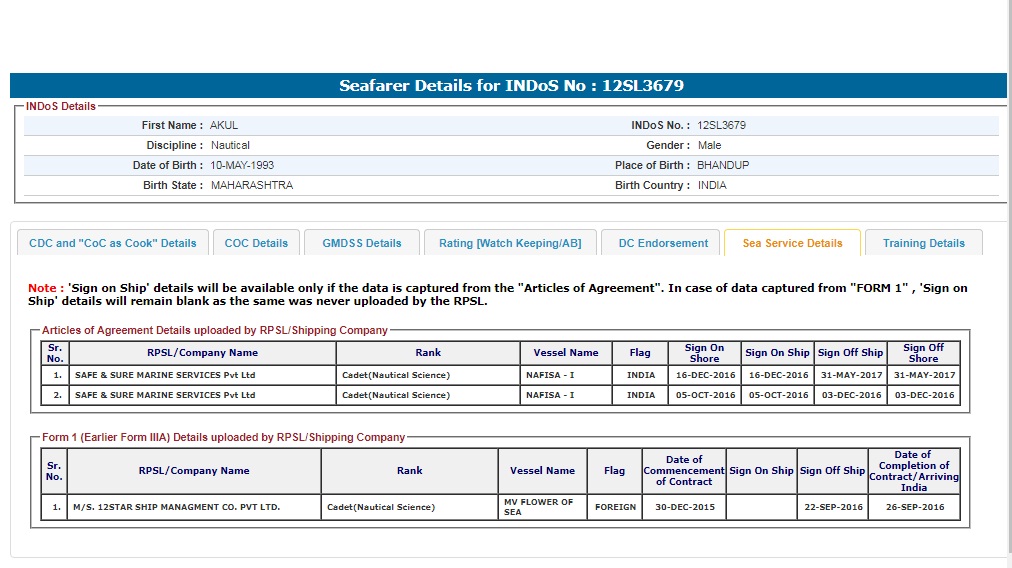1012x568 pixels.
Task: Go to the DC Endorsement tab
Action: [663, 243]
